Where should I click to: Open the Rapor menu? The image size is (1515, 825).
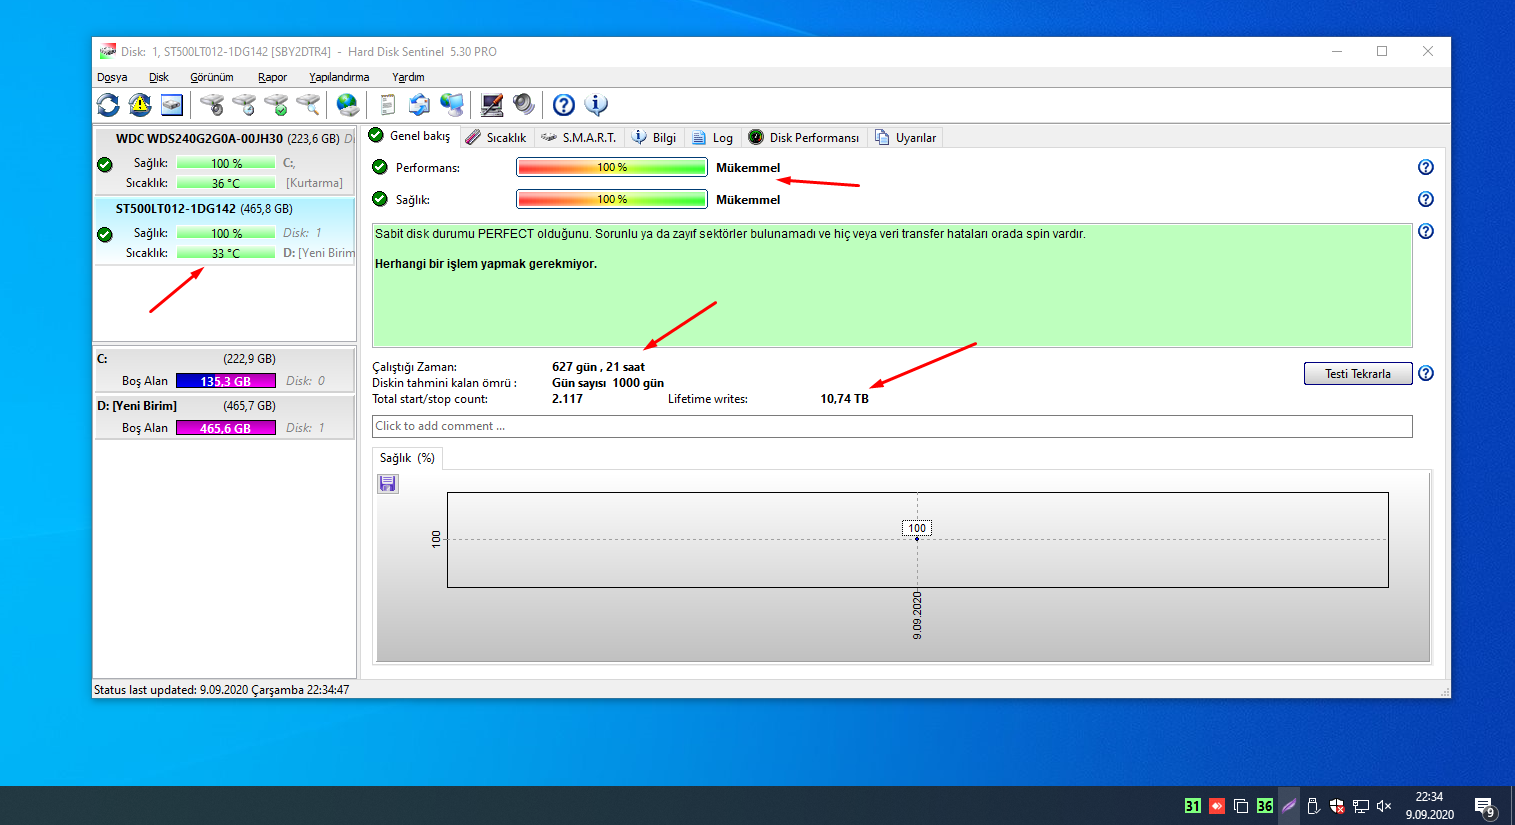(272, 77)
